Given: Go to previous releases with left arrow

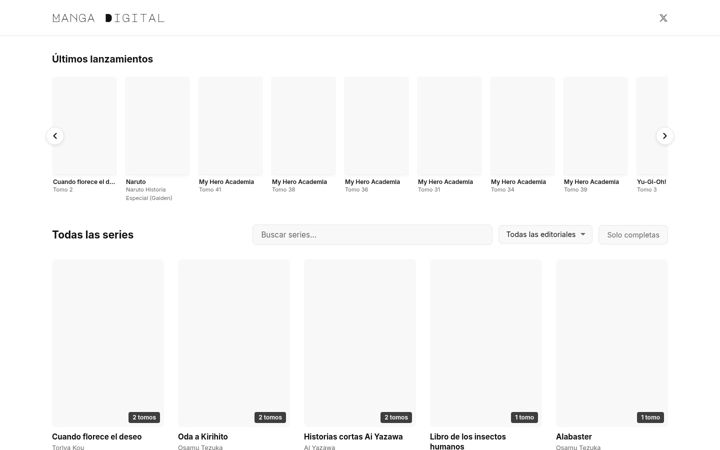Looking at the screenshot, I should (x=55, y=136).
